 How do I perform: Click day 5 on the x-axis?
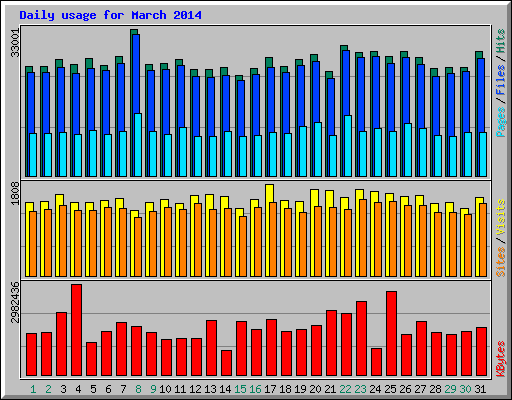tap(93, 389)
